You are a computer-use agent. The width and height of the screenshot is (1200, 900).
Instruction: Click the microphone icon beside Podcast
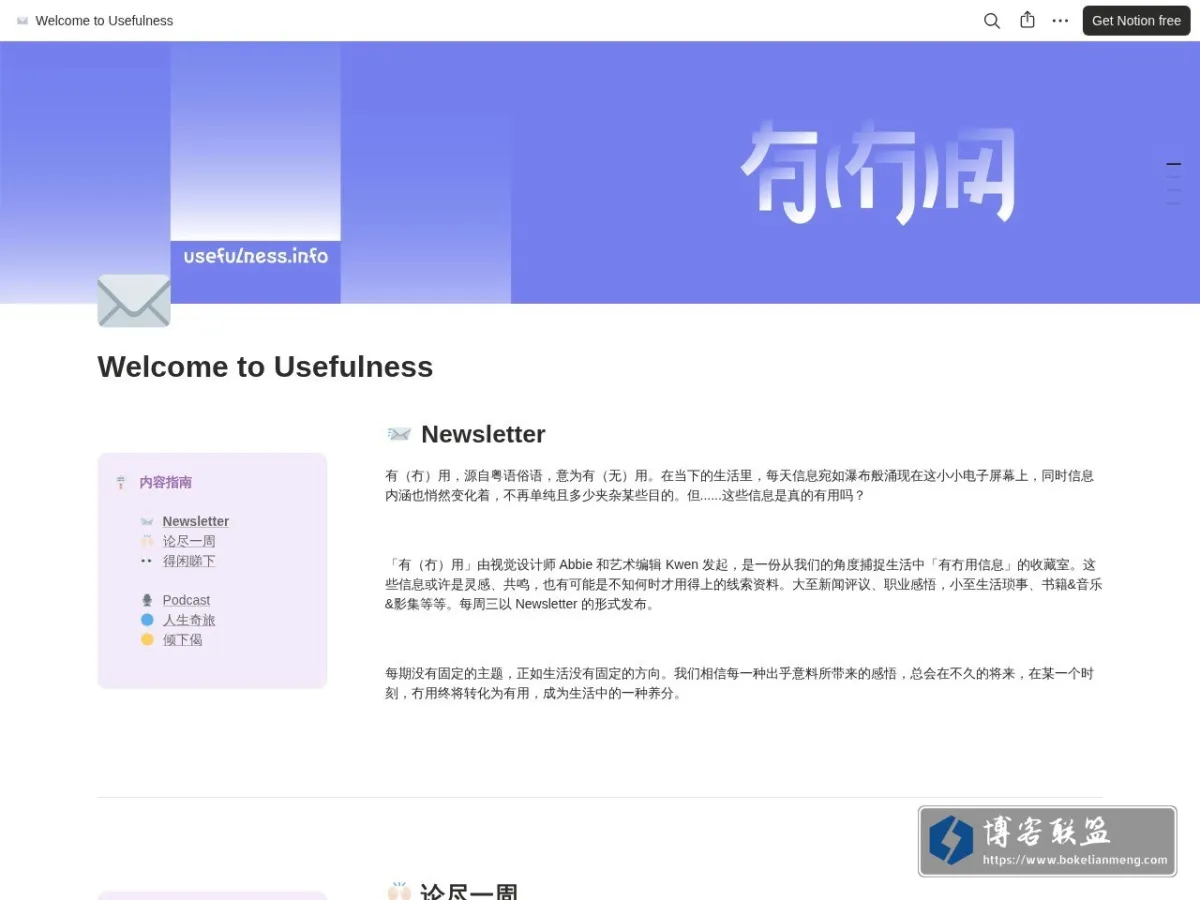[x=147, y=600]
